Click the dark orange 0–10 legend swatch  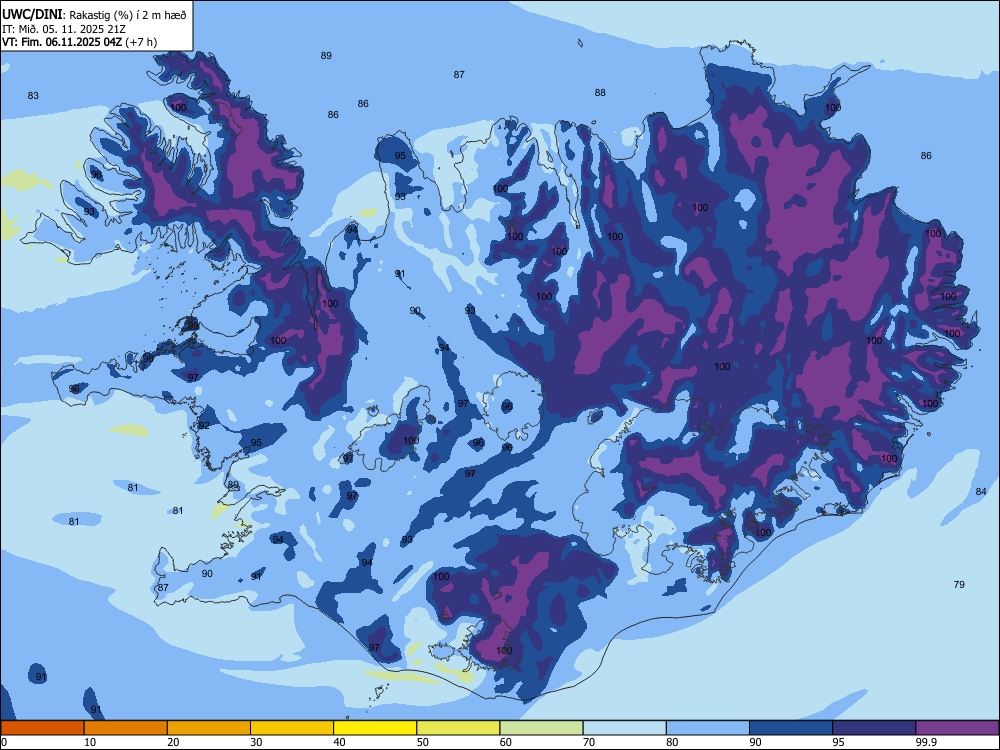pos(42,728)
